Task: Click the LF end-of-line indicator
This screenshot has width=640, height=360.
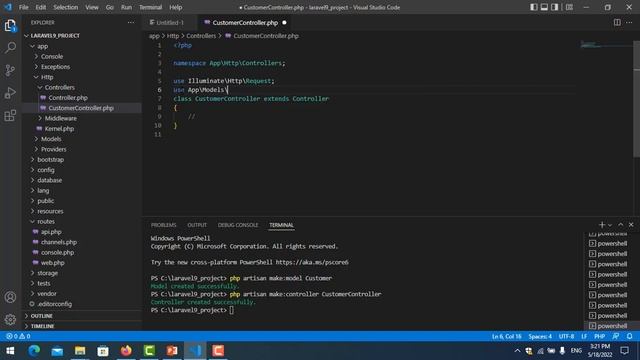Action: (584, 336)
